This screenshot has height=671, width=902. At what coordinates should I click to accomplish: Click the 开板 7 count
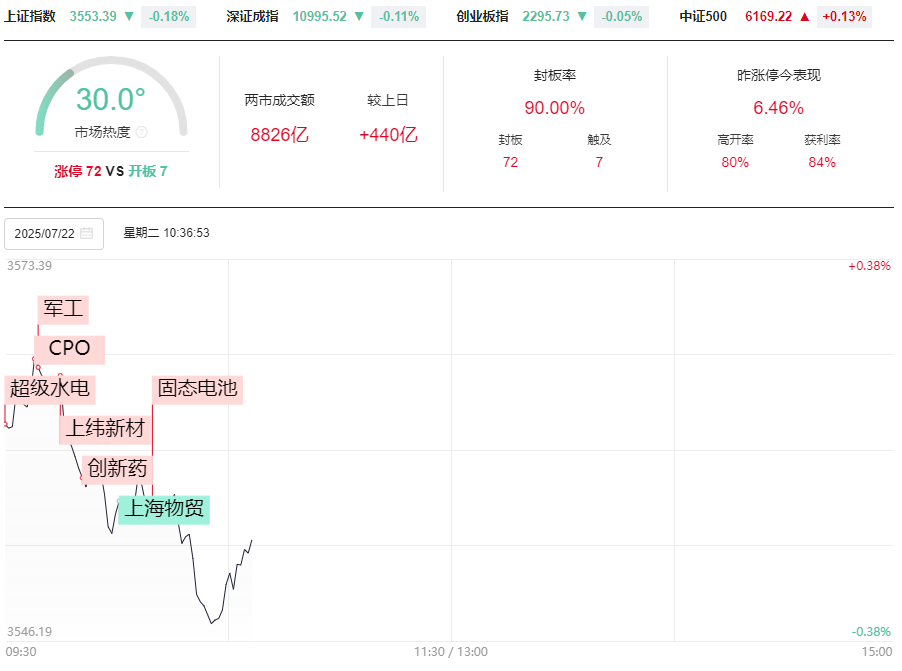148,171
